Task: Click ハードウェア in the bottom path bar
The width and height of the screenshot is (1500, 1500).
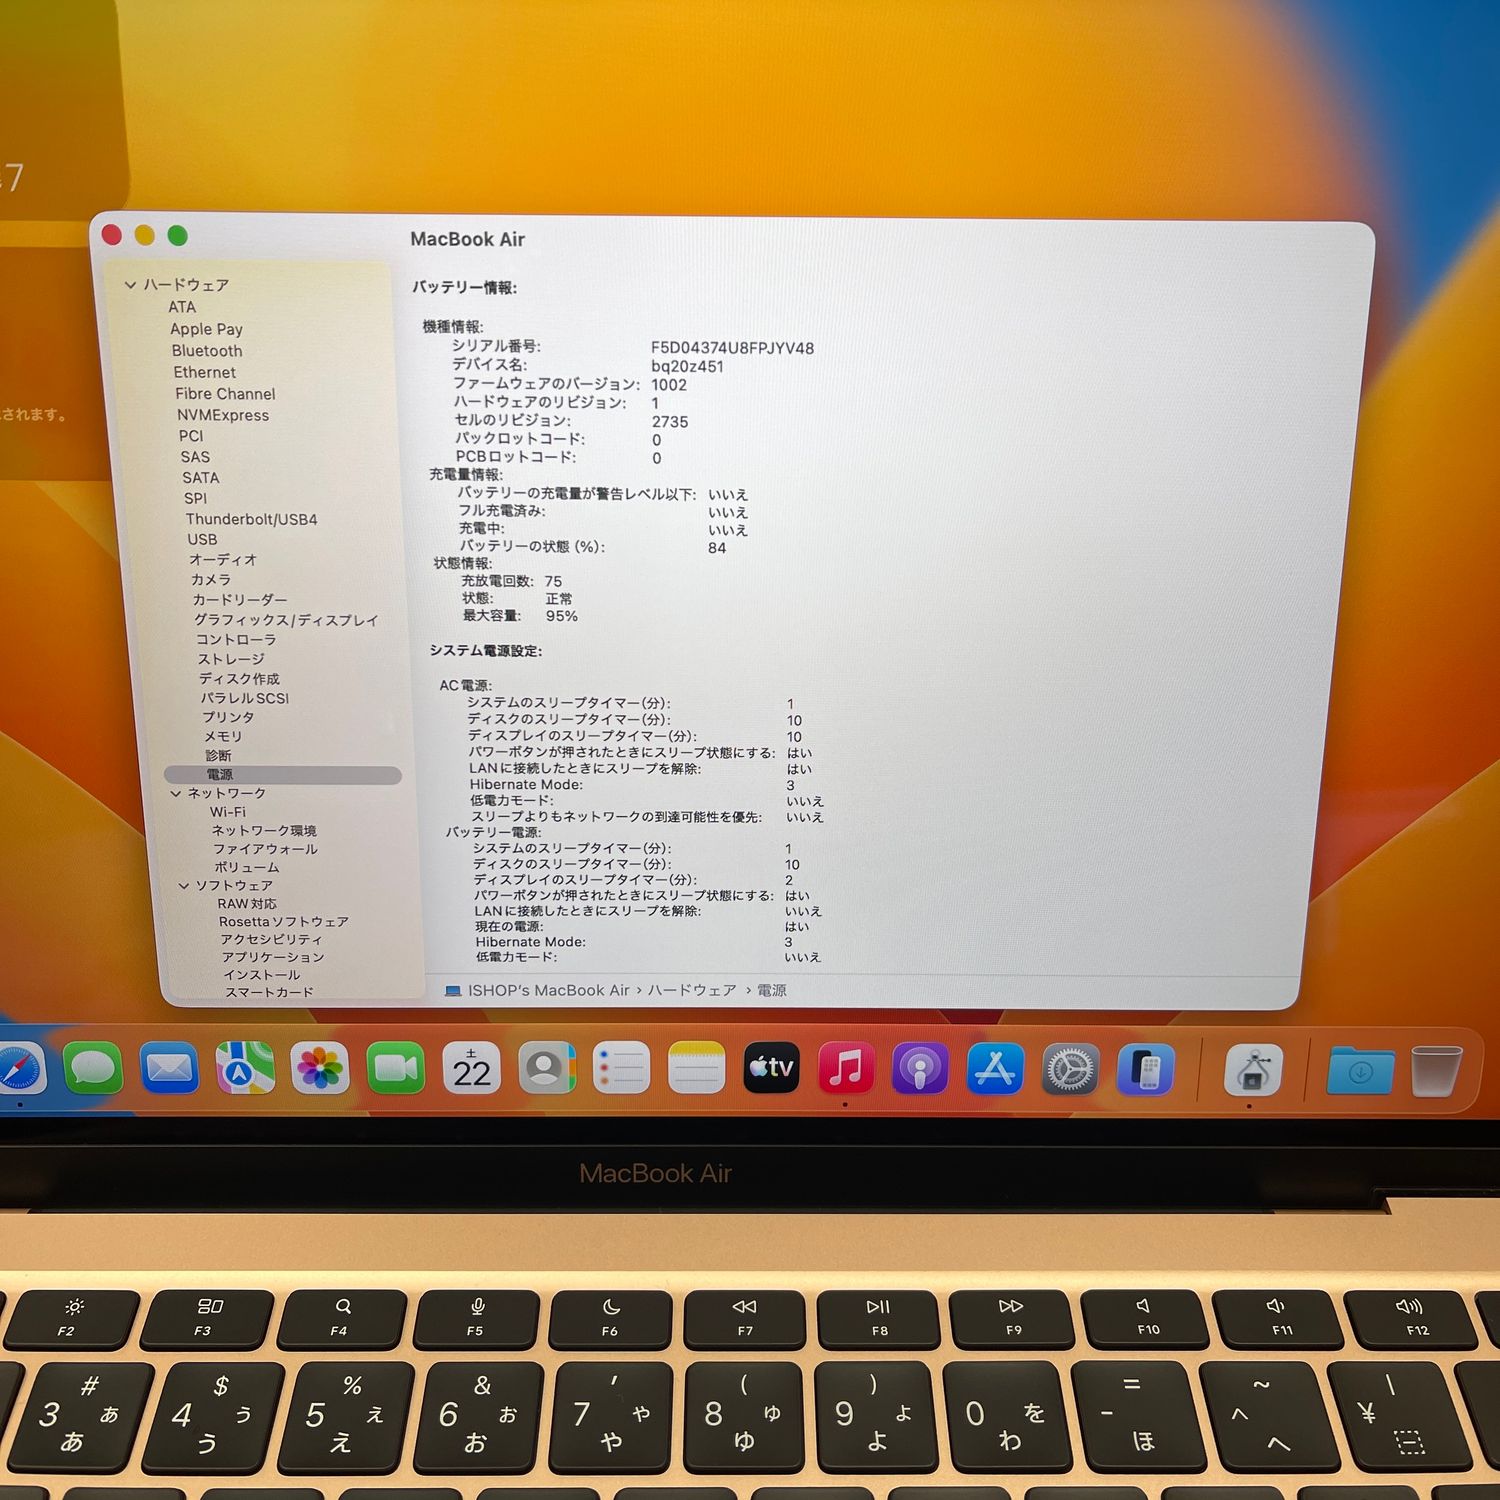Action: click(x=691, y=990)
